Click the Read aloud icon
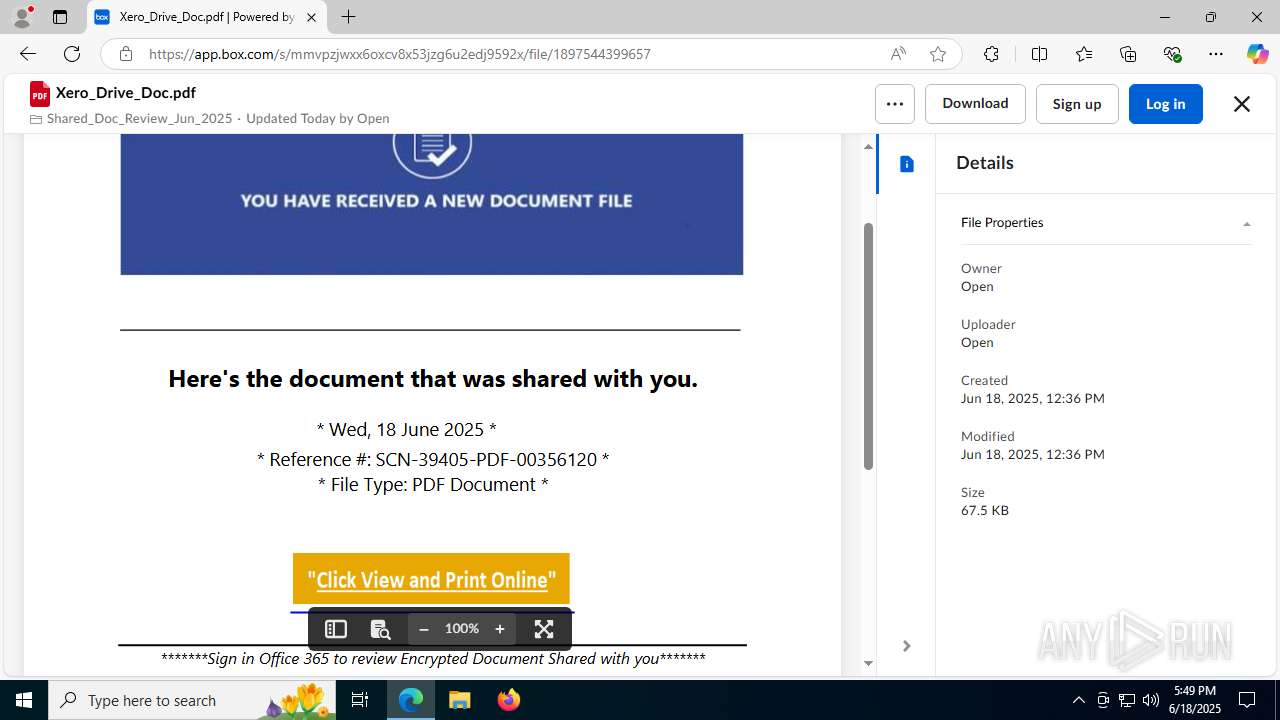1280x720 pixels. 898,54
